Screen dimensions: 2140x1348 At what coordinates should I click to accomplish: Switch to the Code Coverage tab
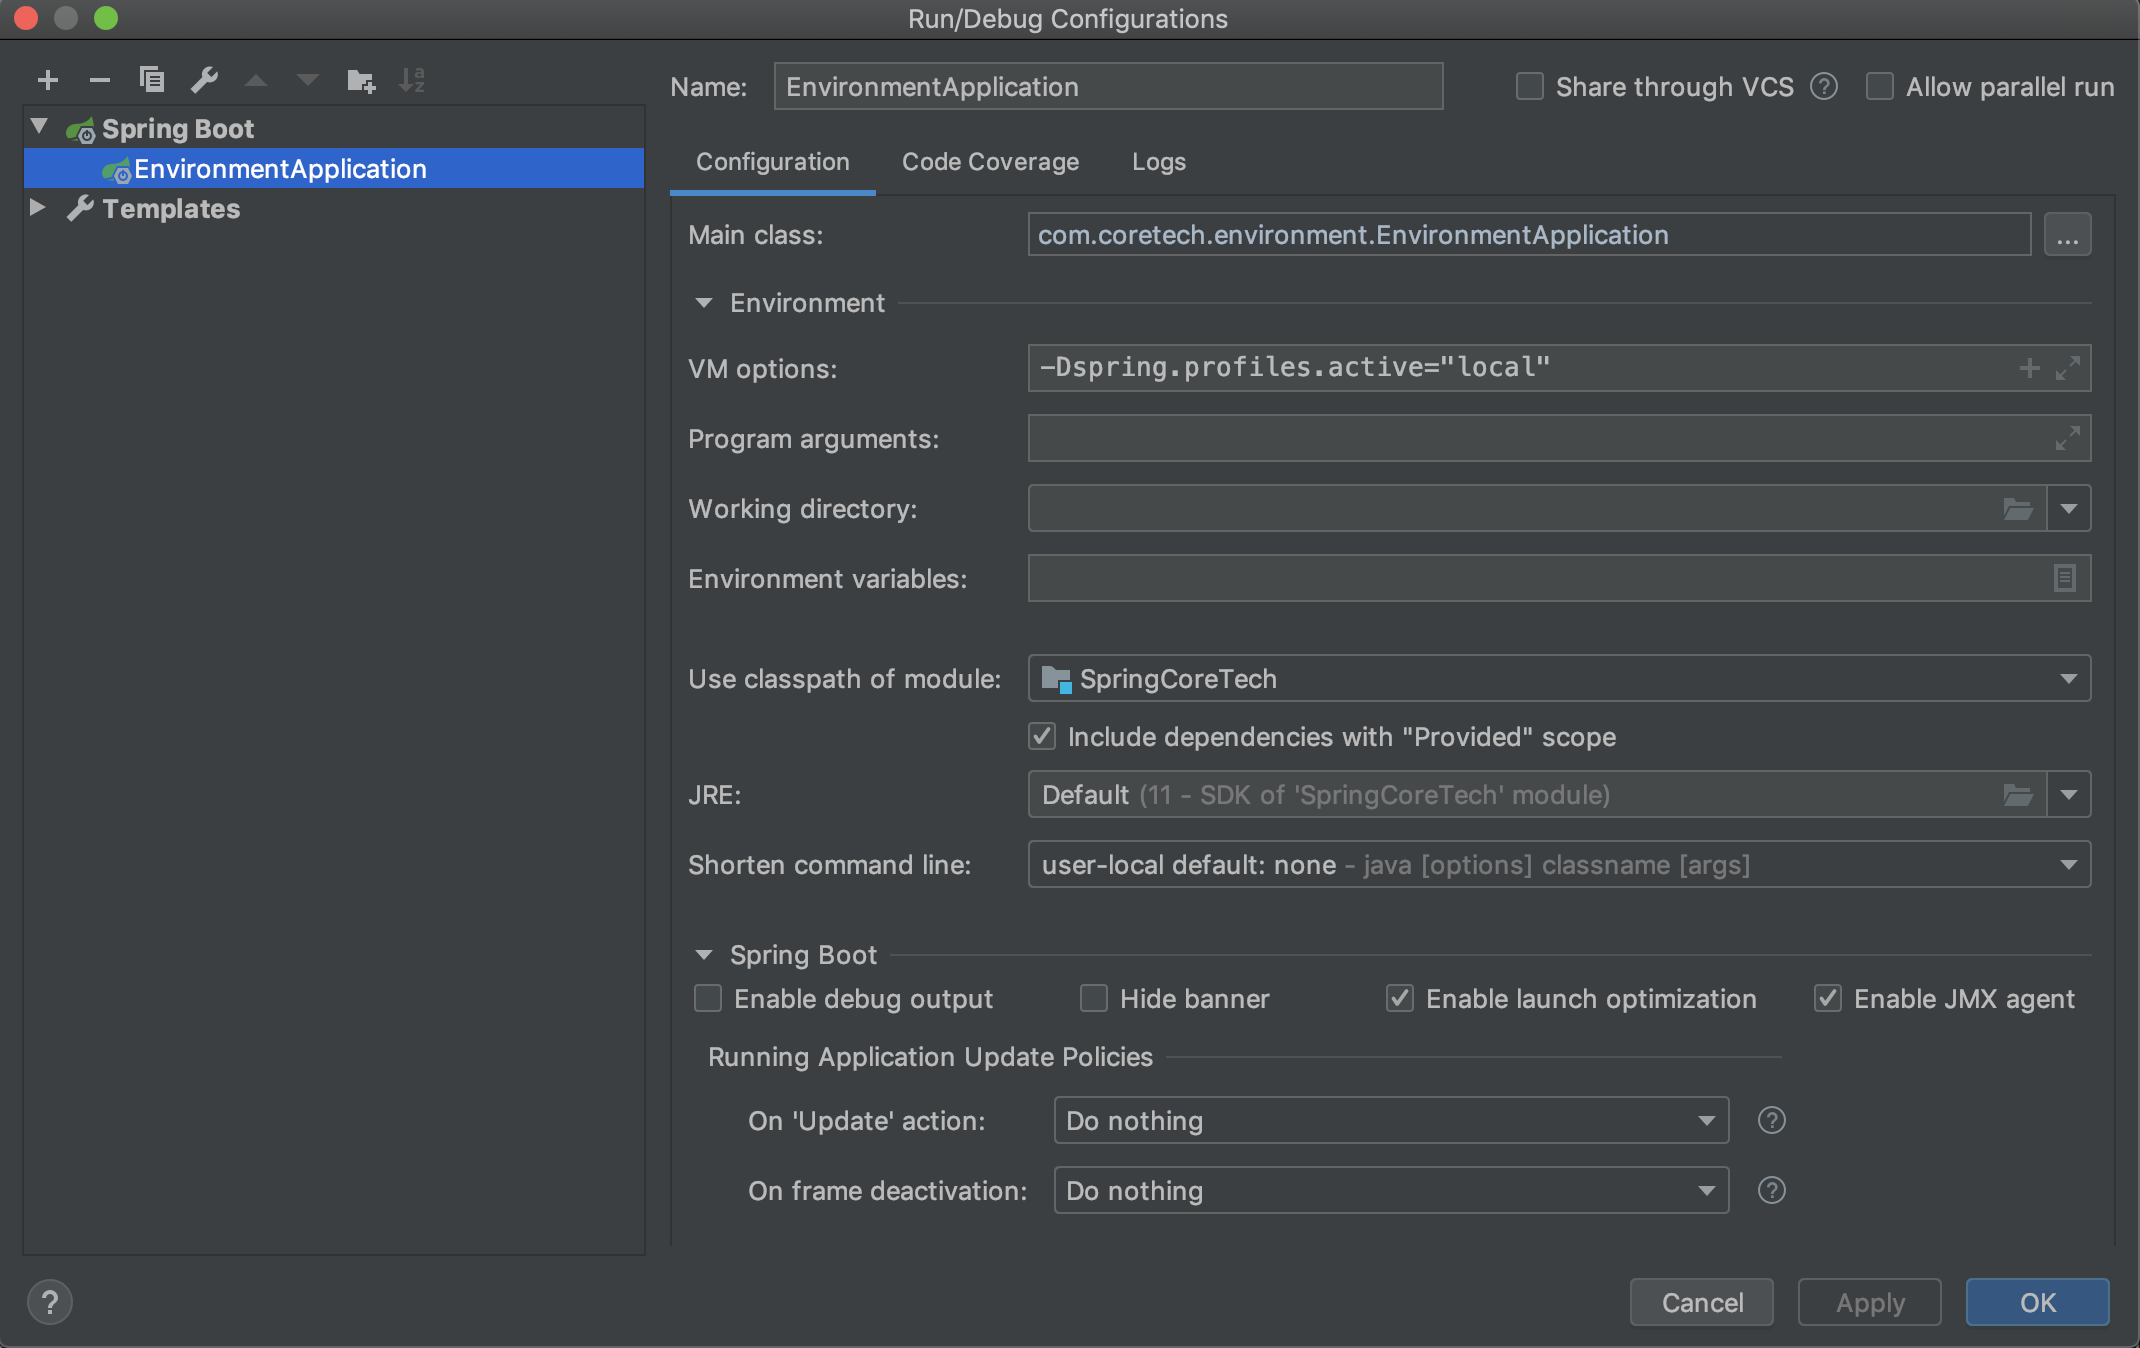990,162
